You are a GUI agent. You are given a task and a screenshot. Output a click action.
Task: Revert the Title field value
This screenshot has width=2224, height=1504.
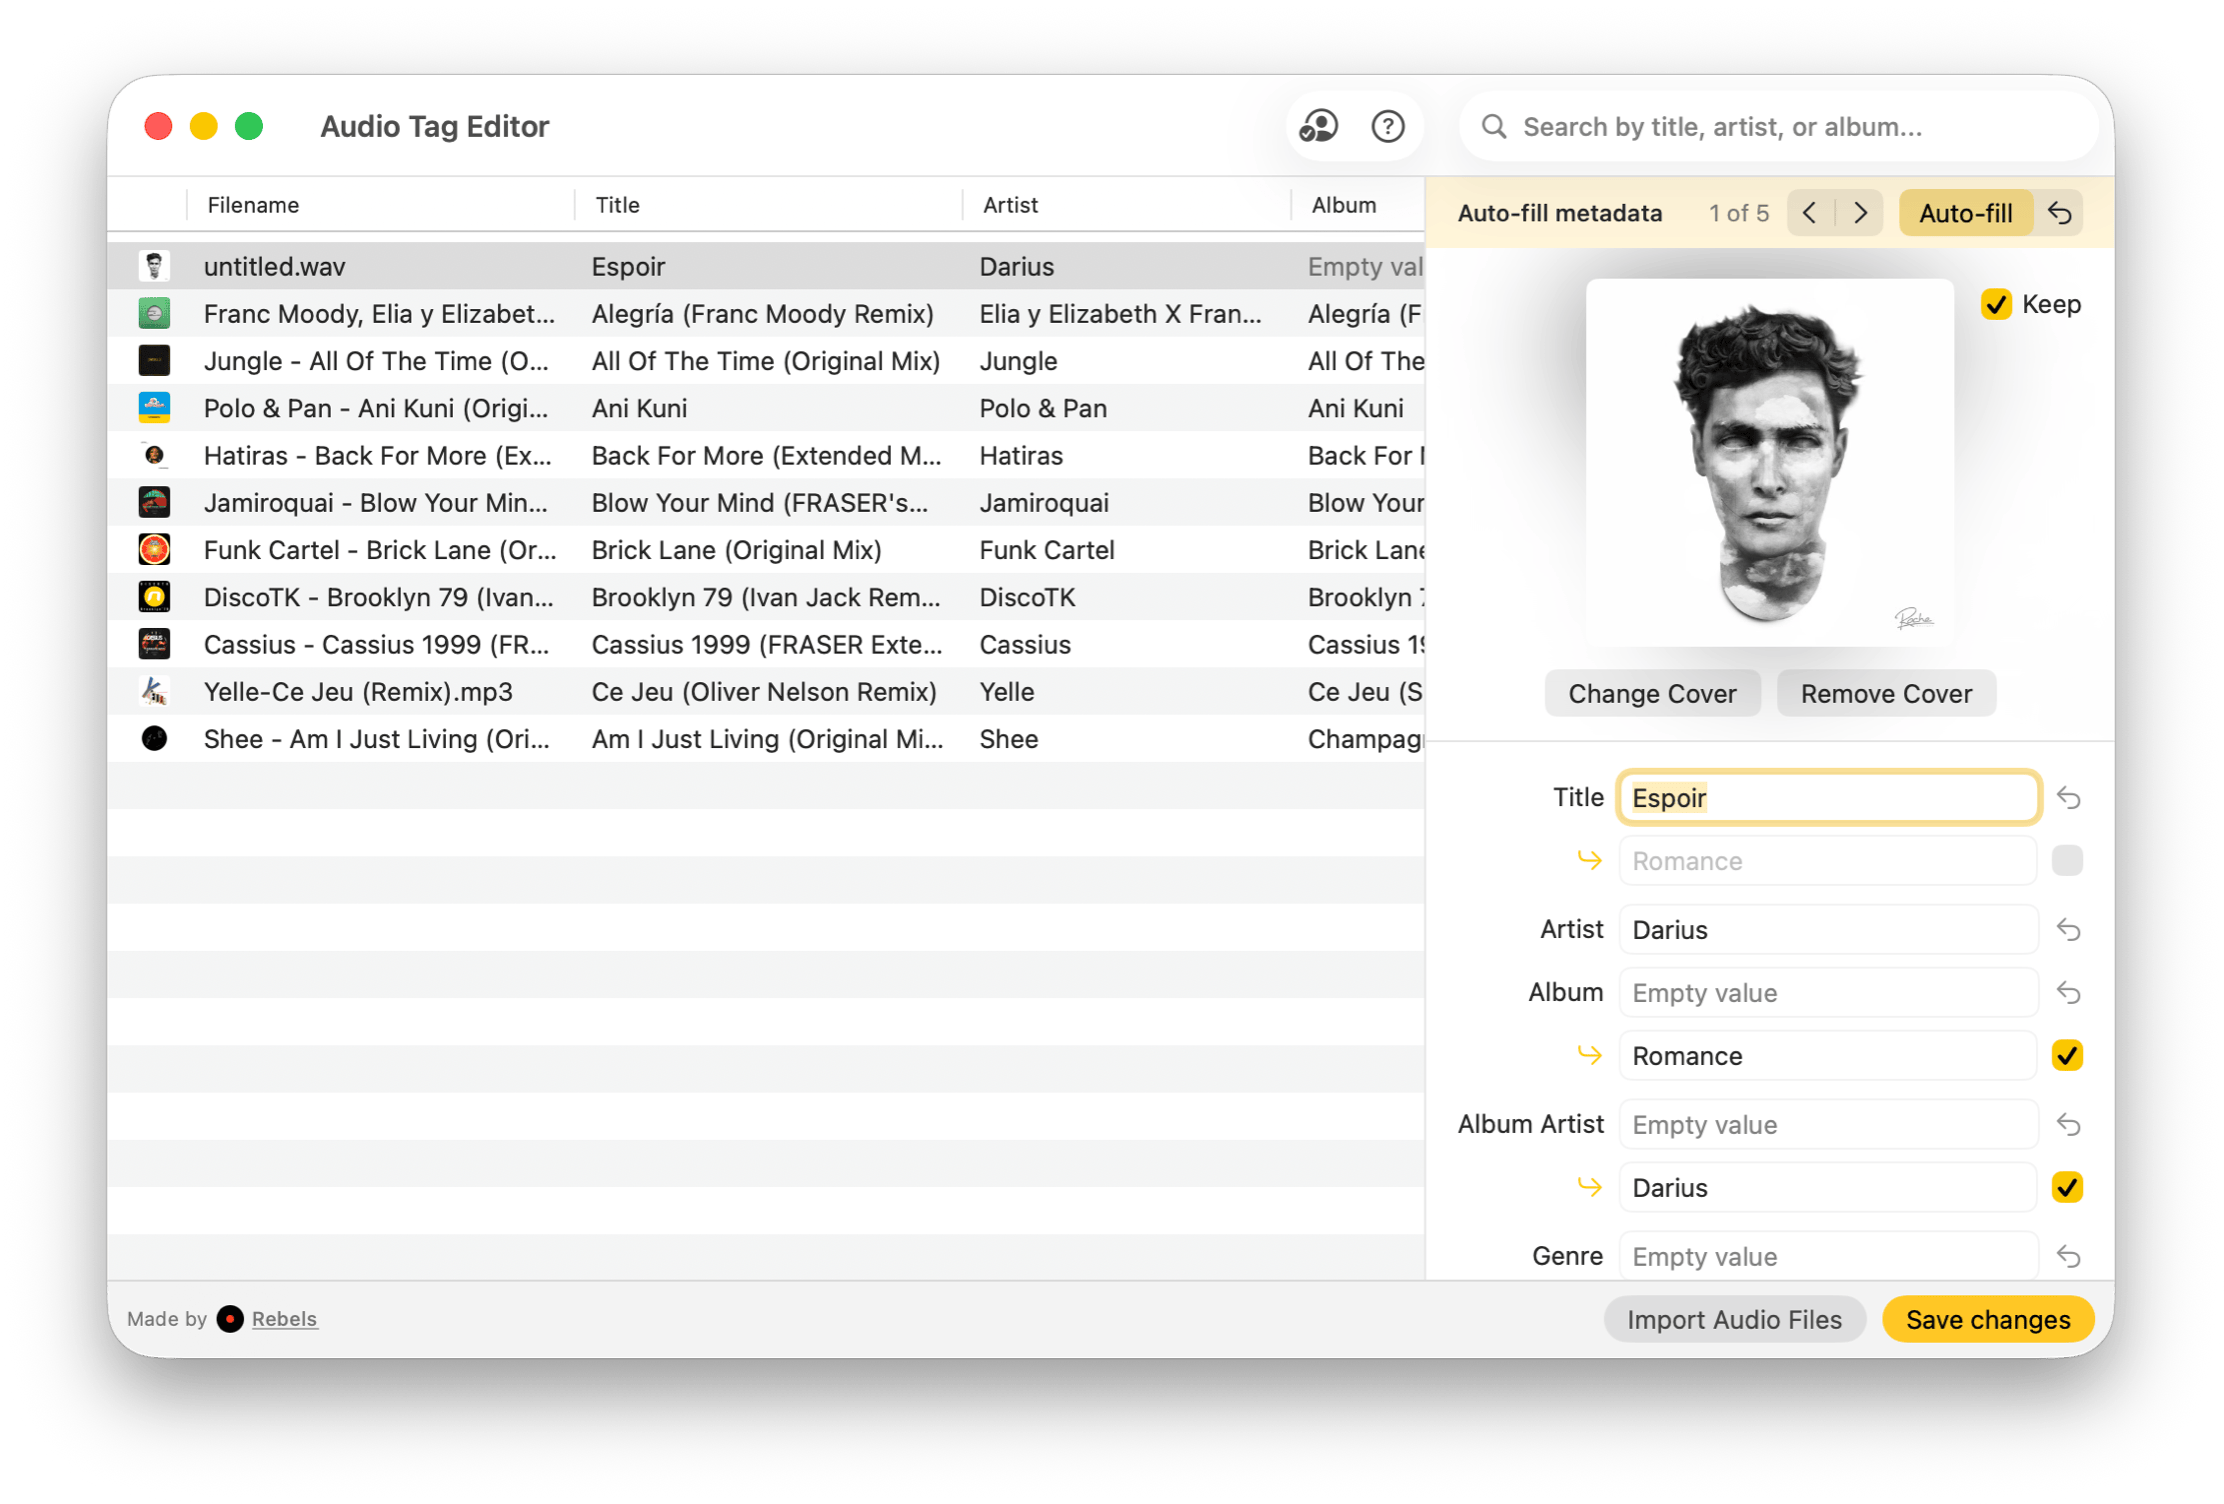tap(2068, 798)
